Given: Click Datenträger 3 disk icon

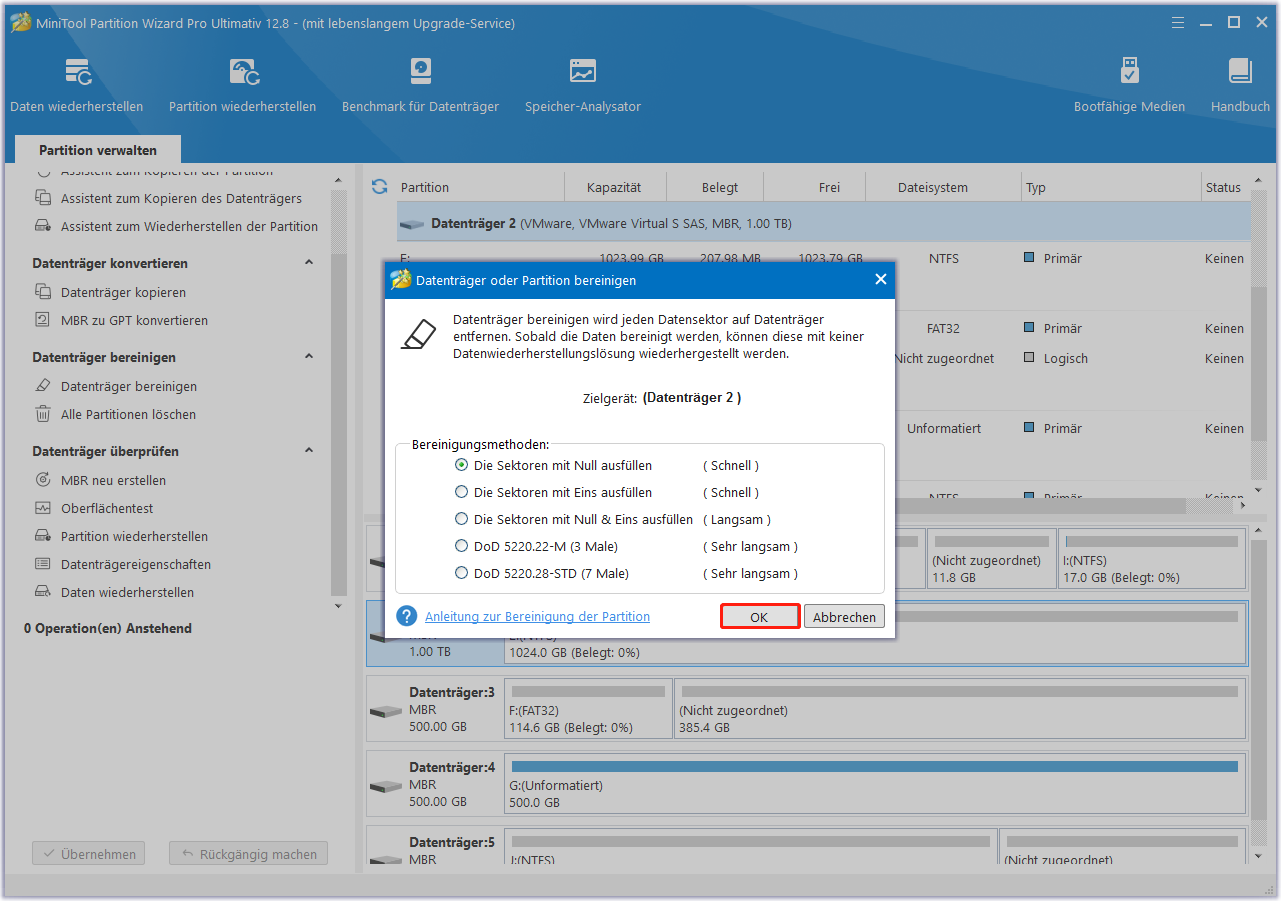Looking at the screenshot, I should (385, 712).
